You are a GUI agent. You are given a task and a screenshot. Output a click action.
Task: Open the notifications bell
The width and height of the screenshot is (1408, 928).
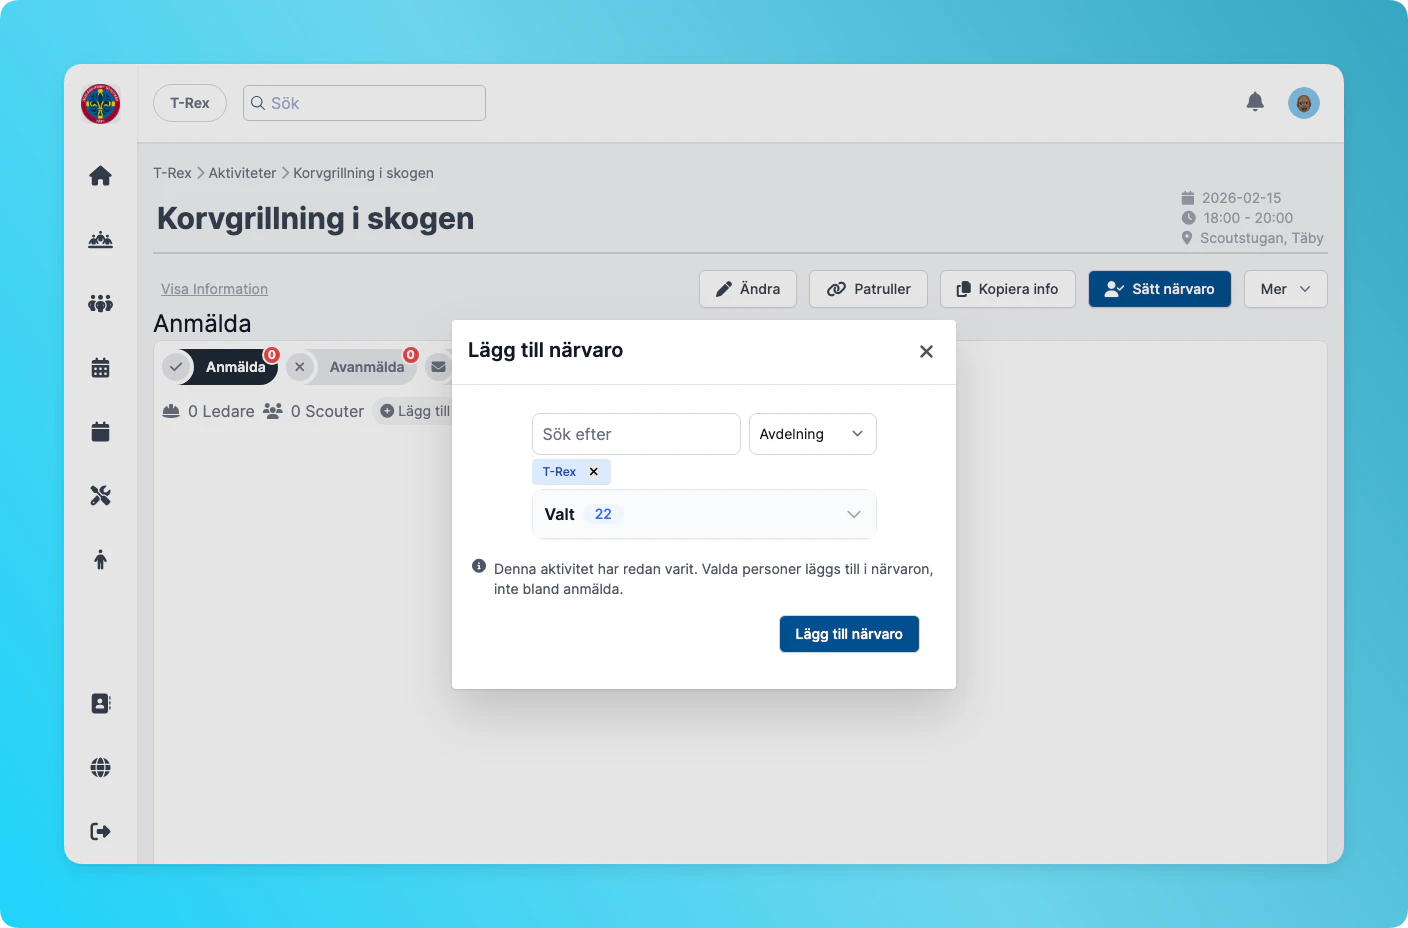(x=1255, y=101)
